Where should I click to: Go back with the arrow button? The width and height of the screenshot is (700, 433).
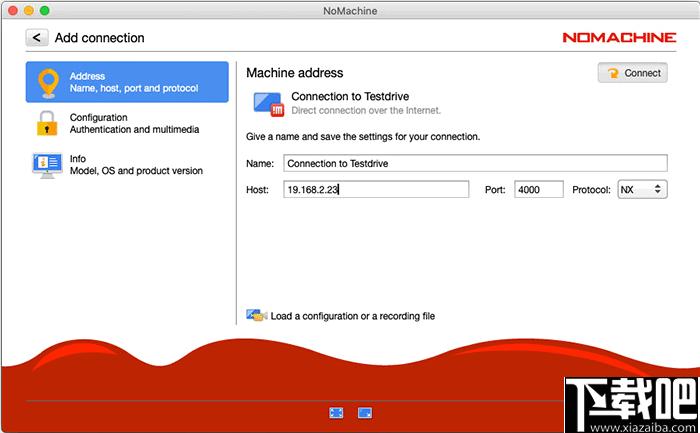[37, 37]
